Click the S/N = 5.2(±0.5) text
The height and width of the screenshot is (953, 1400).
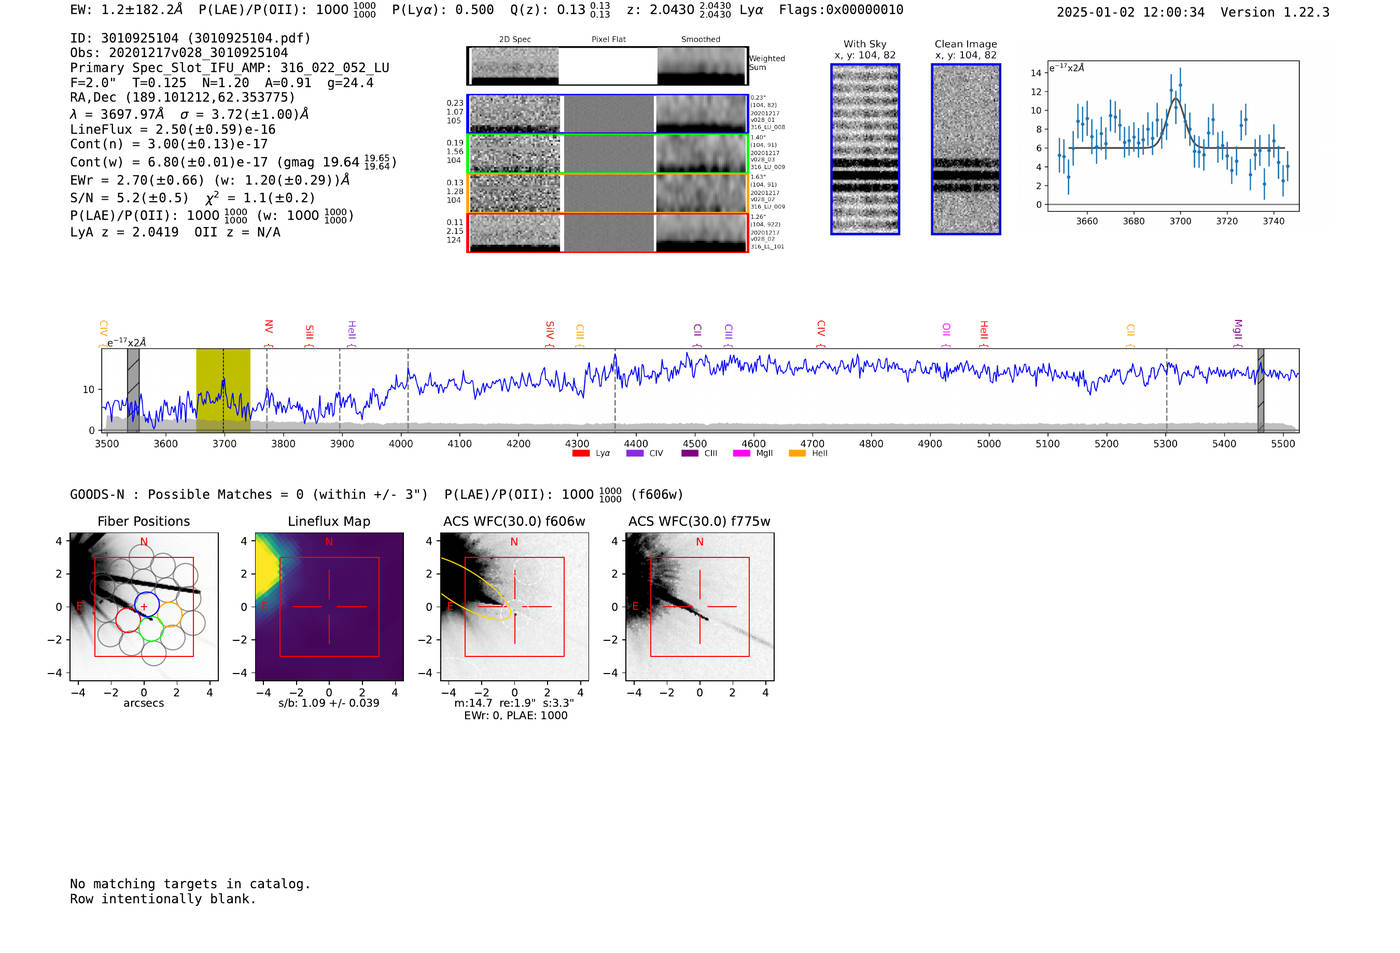click(x=129, y=198)
